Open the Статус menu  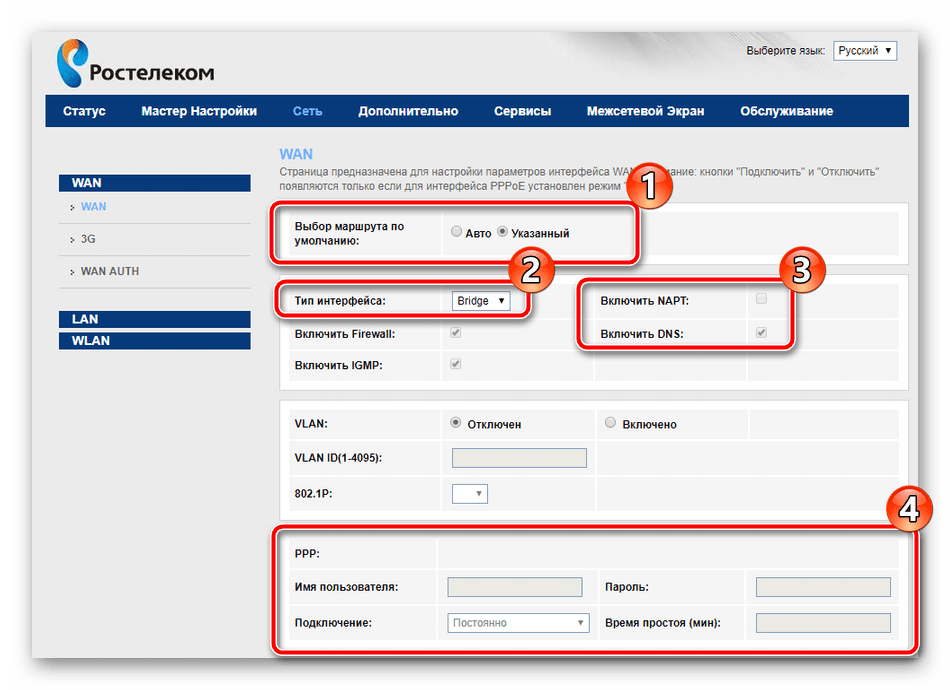click(x=84, y=111)
